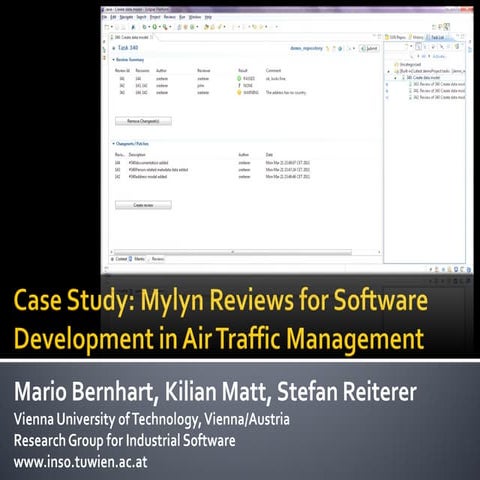The image size is (480, 480).
Task: Click the Activate link in Task List
Action: coord(439,57)
